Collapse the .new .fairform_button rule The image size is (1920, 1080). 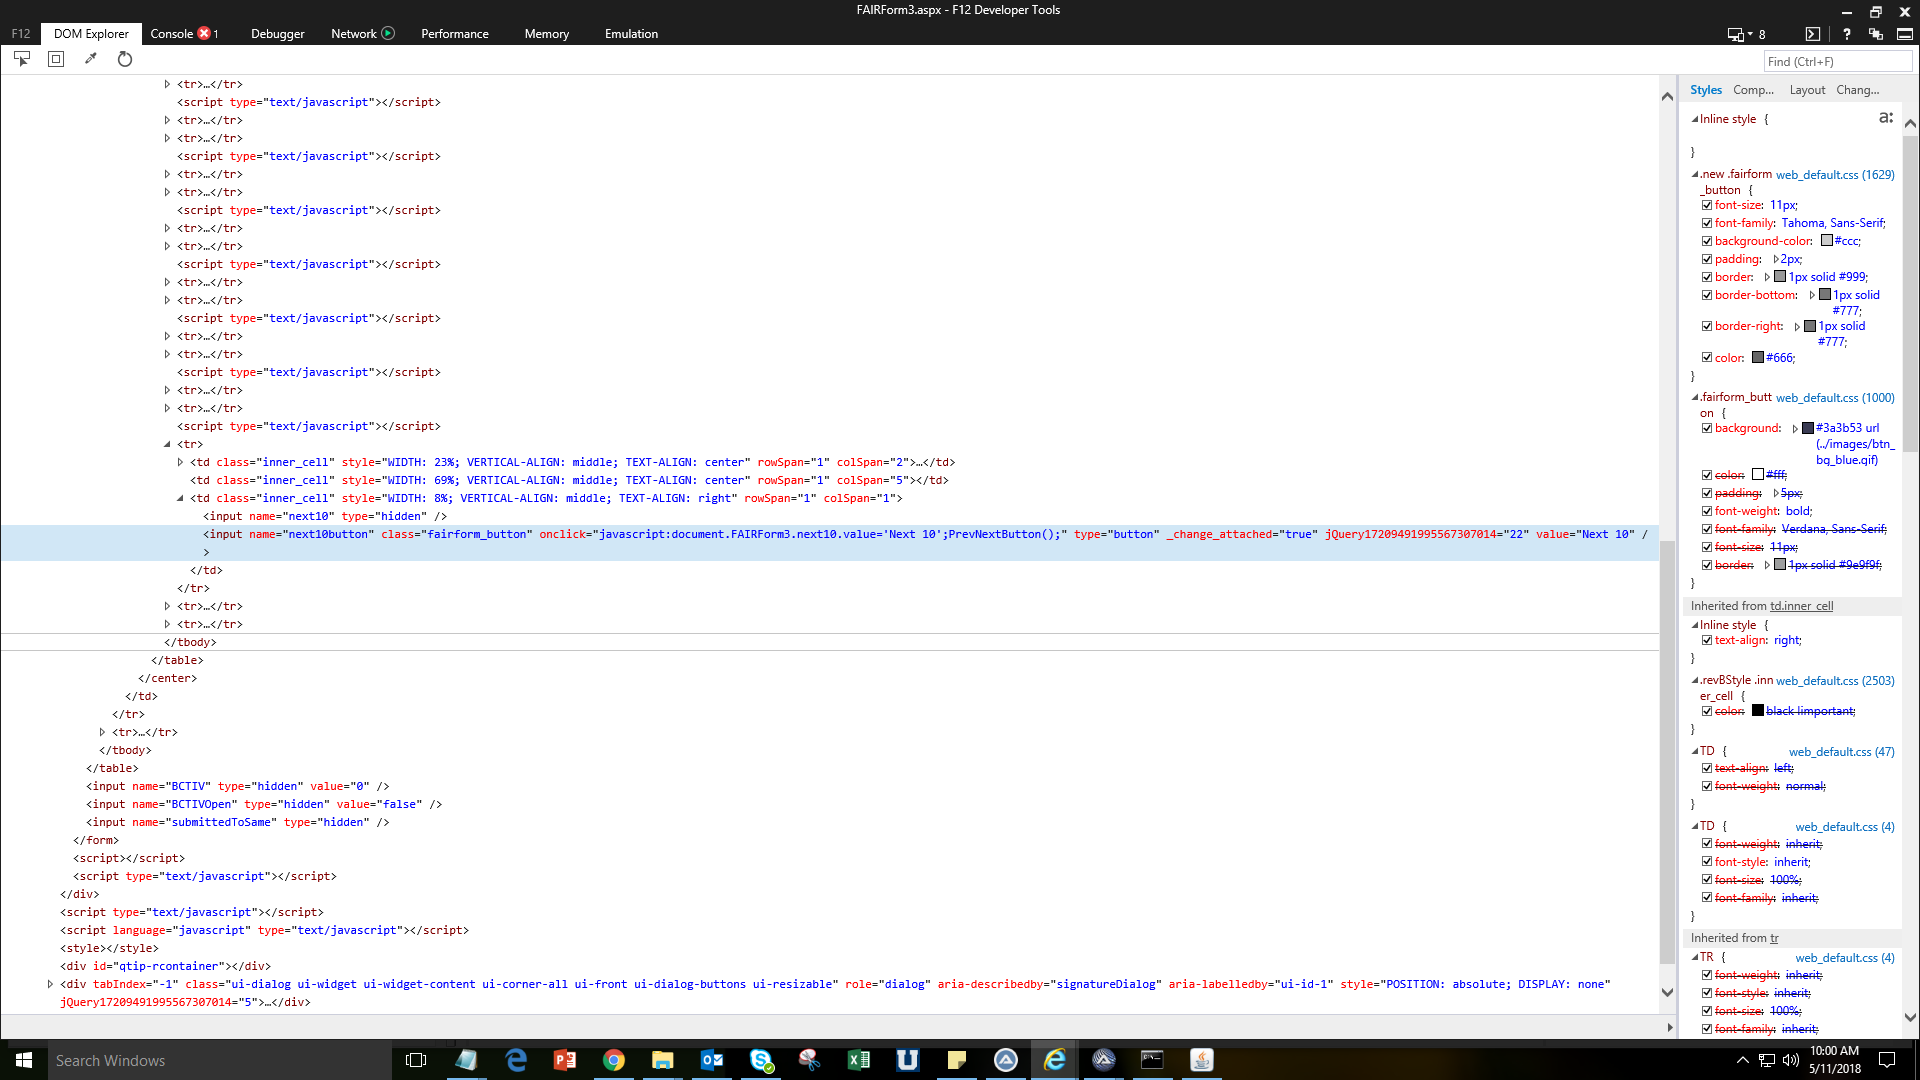(x=1695, y=174)
